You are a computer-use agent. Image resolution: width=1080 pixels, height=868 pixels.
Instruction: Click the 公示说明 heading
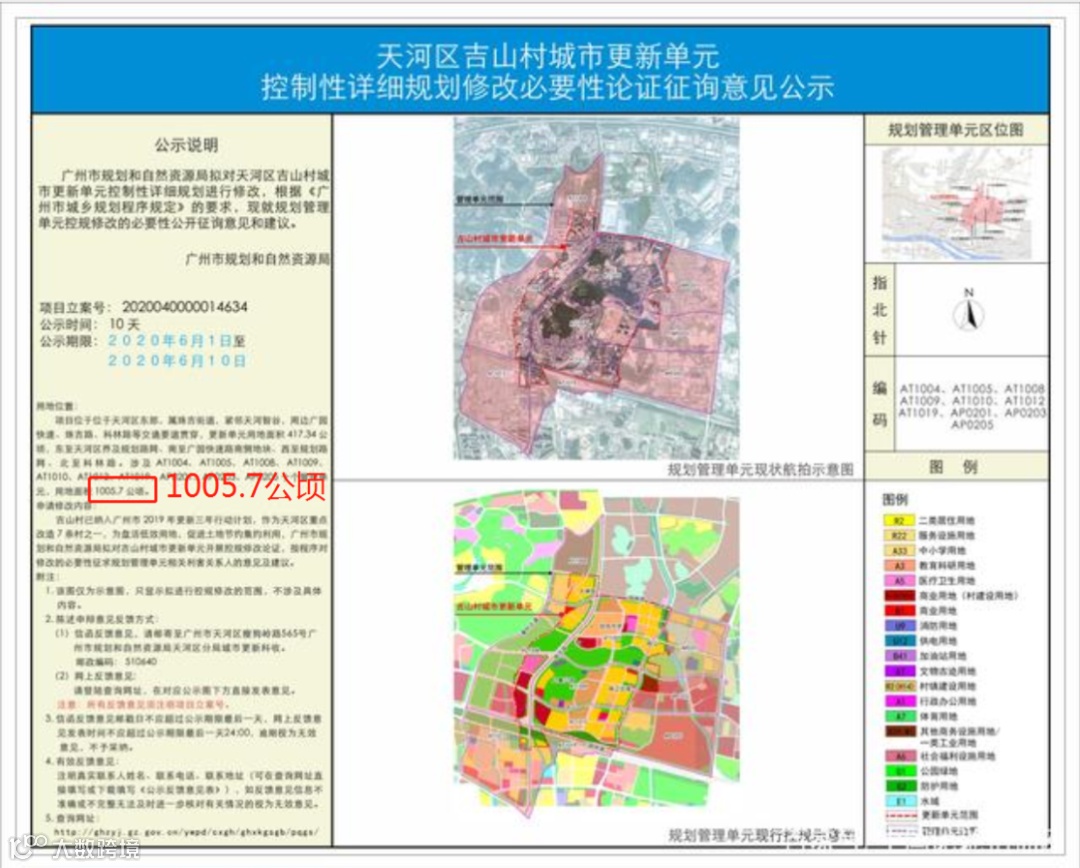click(x=186, y=145)
